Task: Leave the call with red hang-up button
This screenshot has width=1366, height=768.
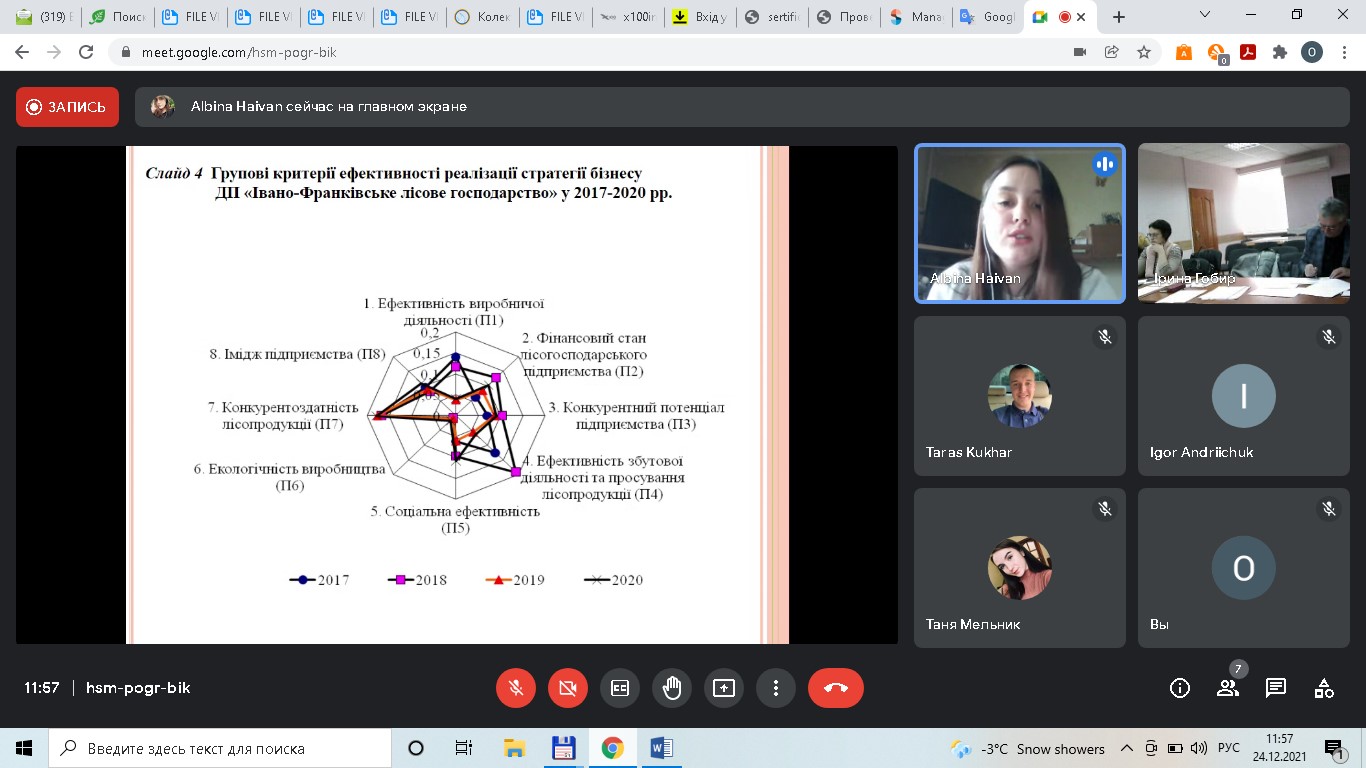Action: pos(836,688)
